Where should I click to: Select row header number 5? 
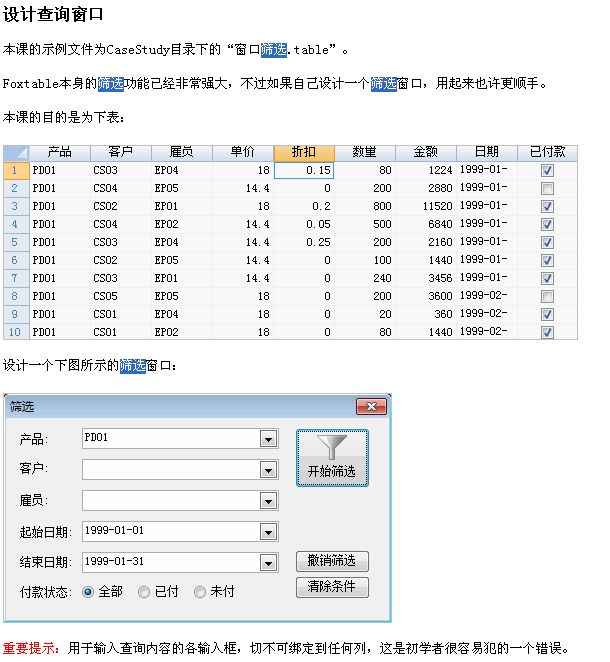point(15,242)
